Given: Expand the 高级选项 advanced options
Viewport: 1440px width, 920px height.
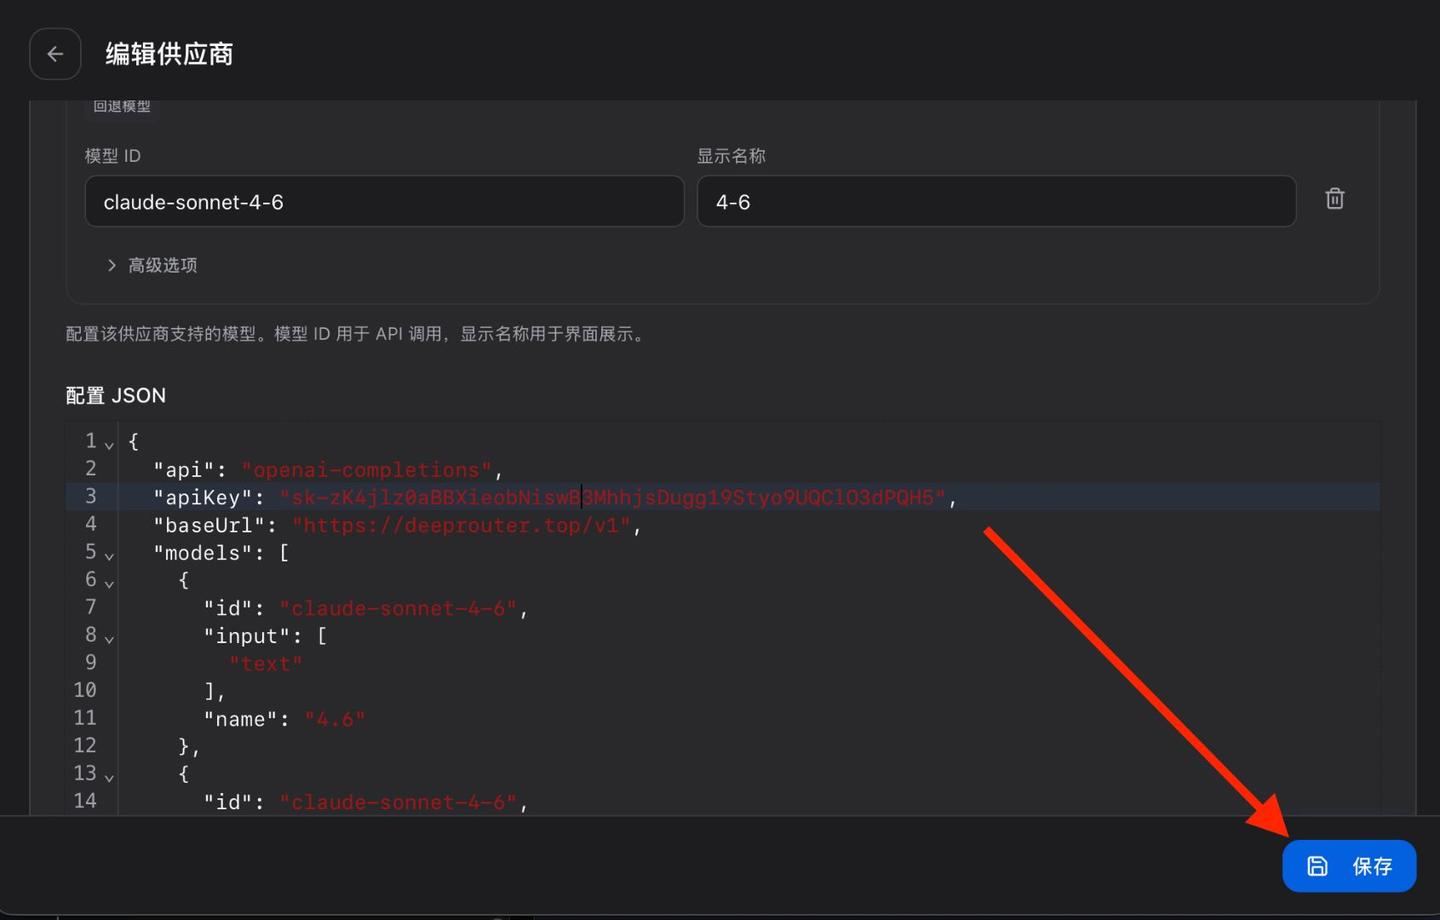Looking at the screenshot, I should click(152, 265).
